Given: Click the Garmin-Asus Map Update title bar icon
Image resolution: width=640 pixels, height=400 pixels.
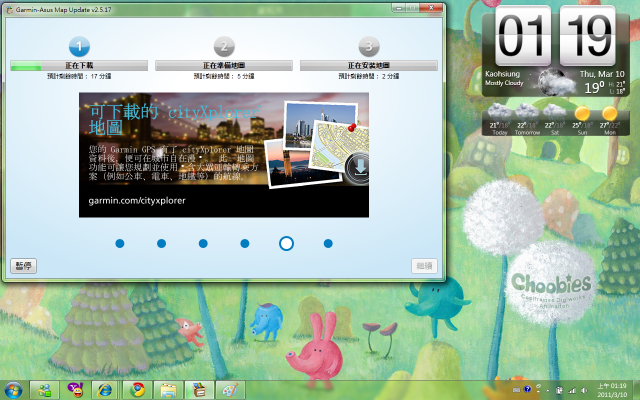Looking at the screenshot, I should [9, 9].
